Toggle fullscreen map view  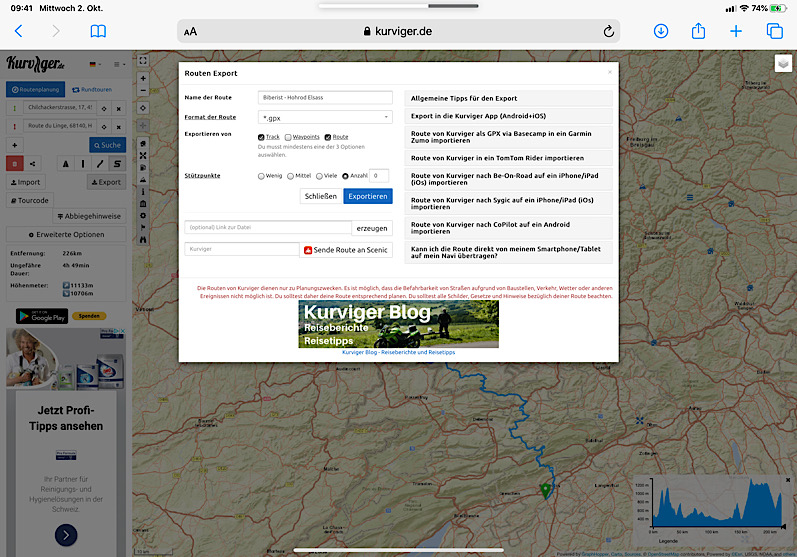coord(143,60)
